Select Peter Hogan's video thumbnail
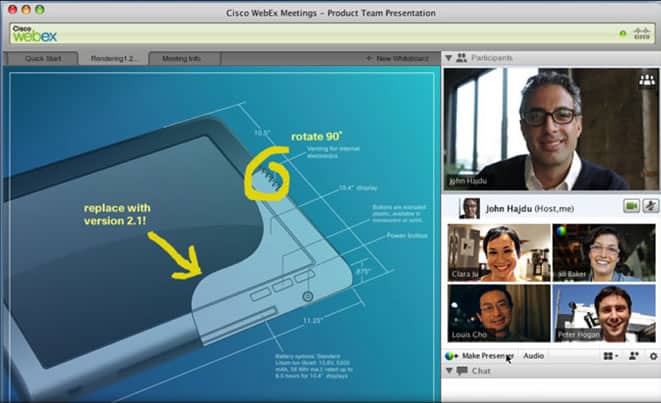661x403 pixels. pyautogui.click(x=604, y=313)
